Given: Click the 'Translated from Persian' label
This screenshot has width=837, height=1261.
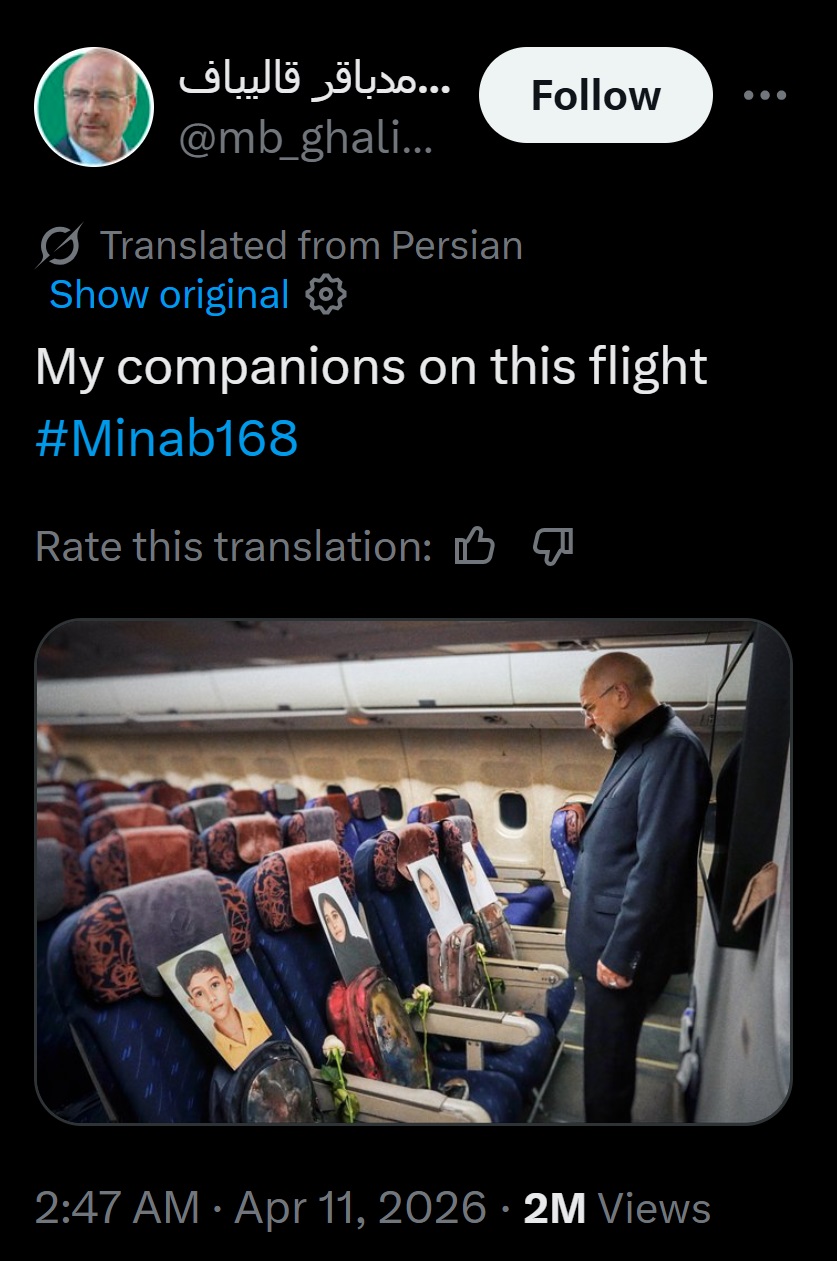Looking at the screenshot, I should click(311, 246).
